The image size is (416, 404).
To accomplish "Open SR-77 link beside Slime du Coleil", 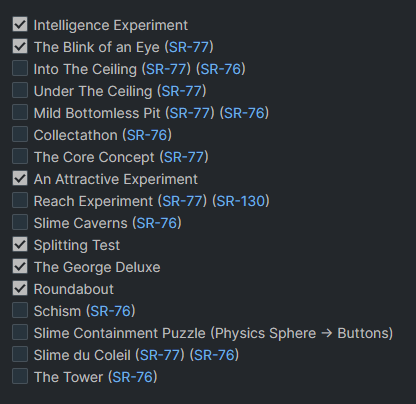I will 160,355.
